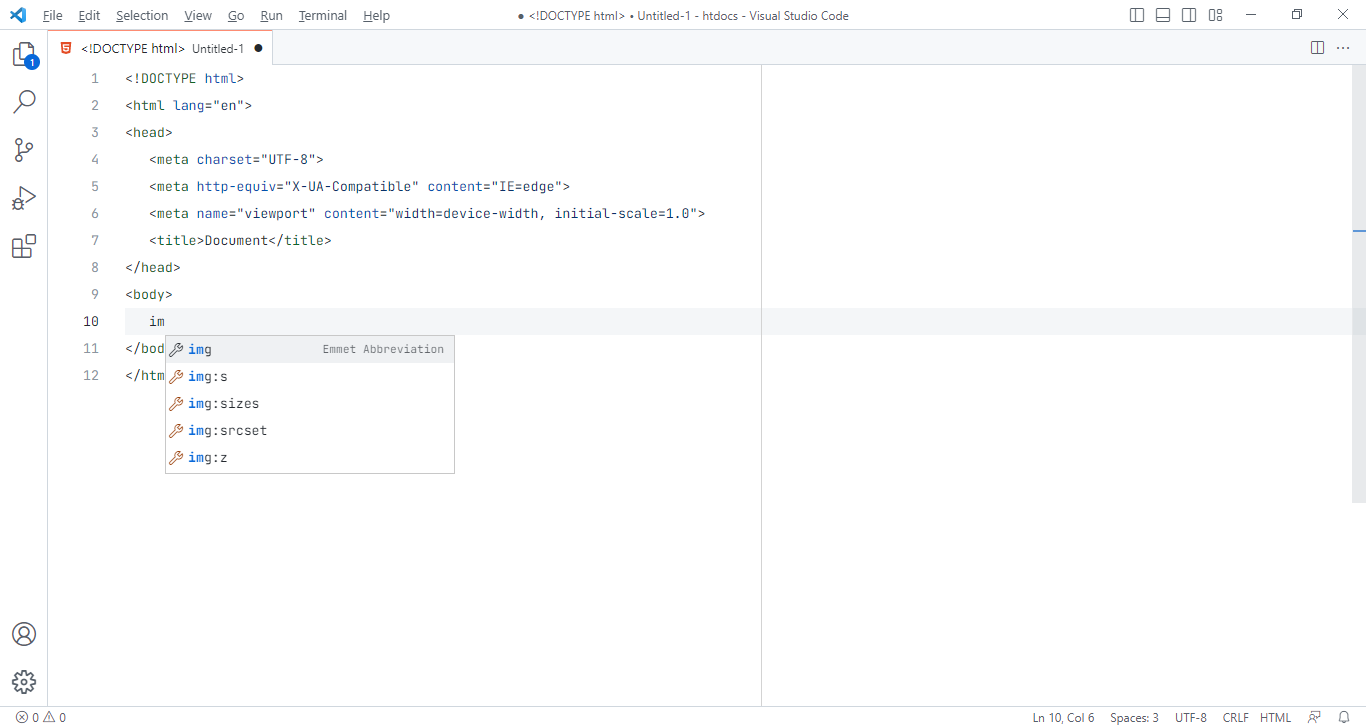Click the meta viewport line of code
The width and height of the screenshot is (1366, 728).
pos(427,213)
